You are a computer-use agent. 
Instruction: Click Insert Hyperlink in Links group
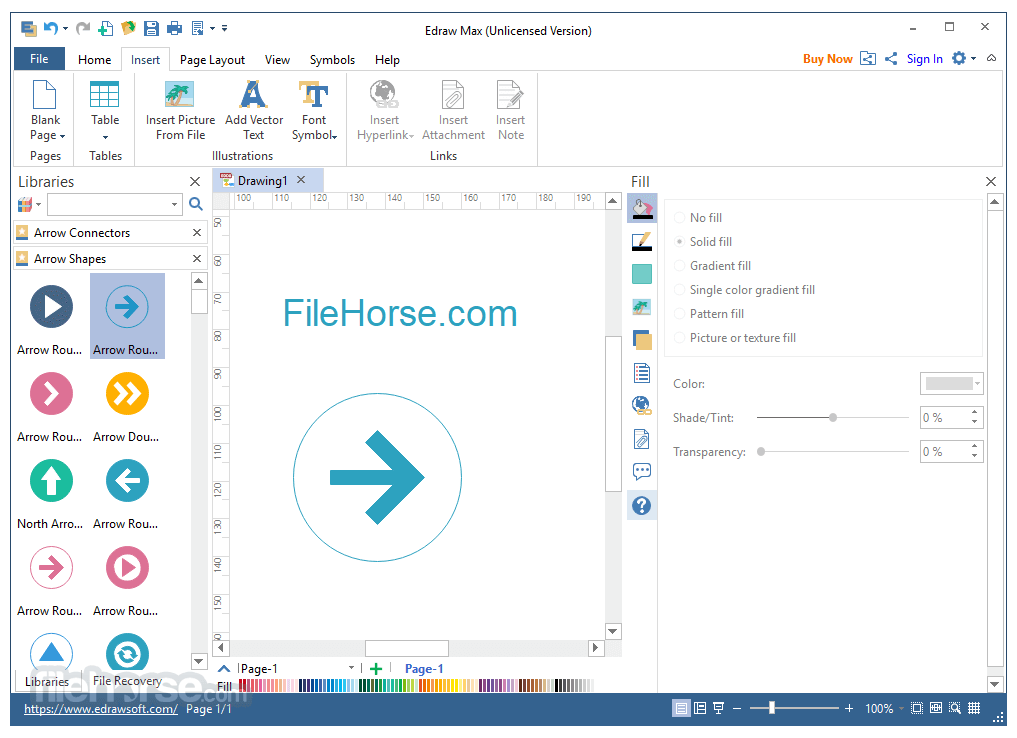point(385,111)
